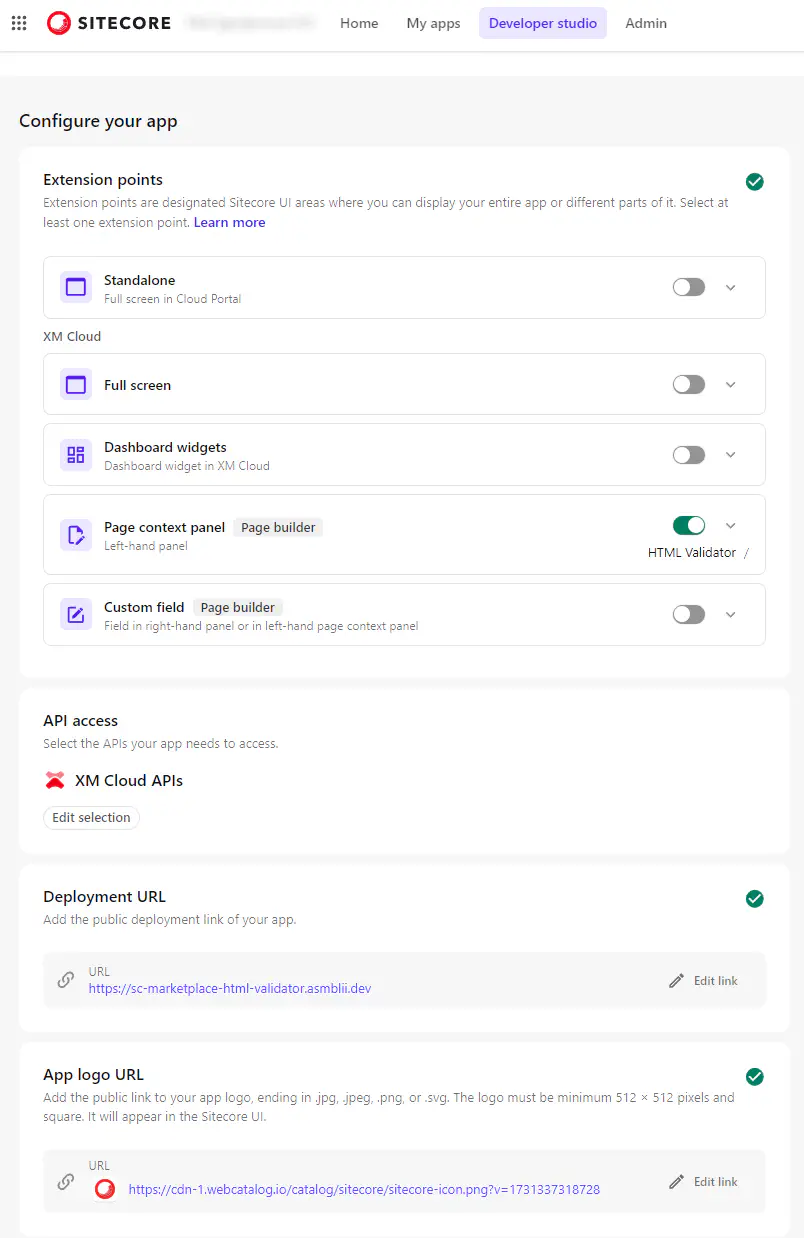Go to the Home tab
804x1238 pixels.
click(359, 23)
